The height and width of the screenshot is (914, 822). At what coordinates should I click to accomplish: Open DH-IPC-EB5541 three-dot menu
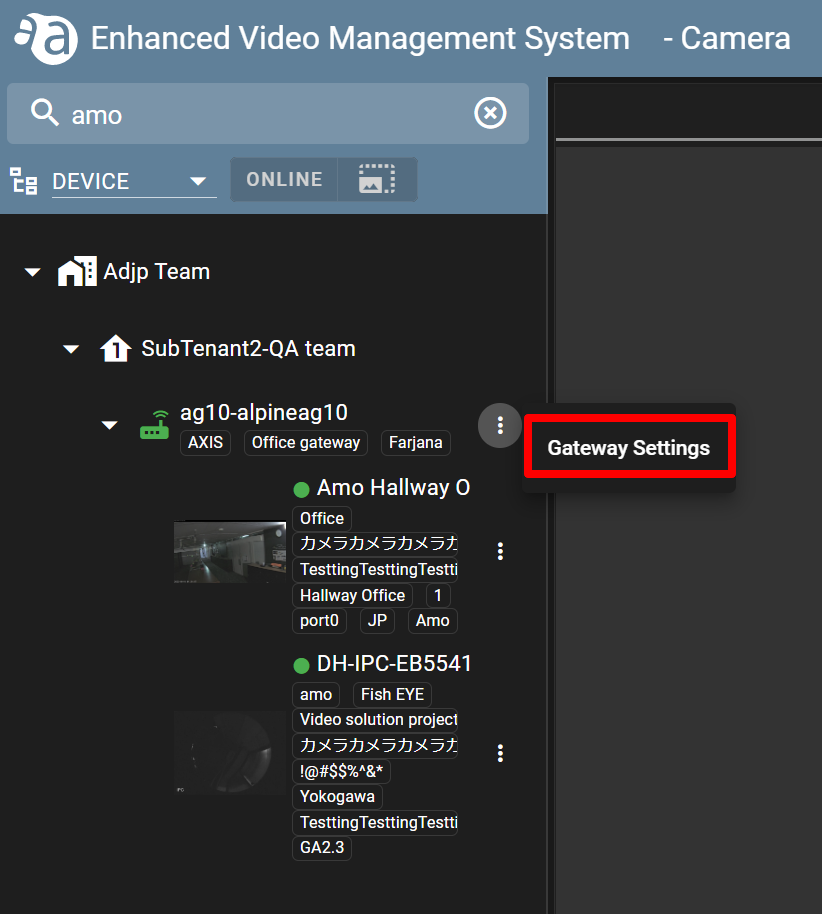500,753
